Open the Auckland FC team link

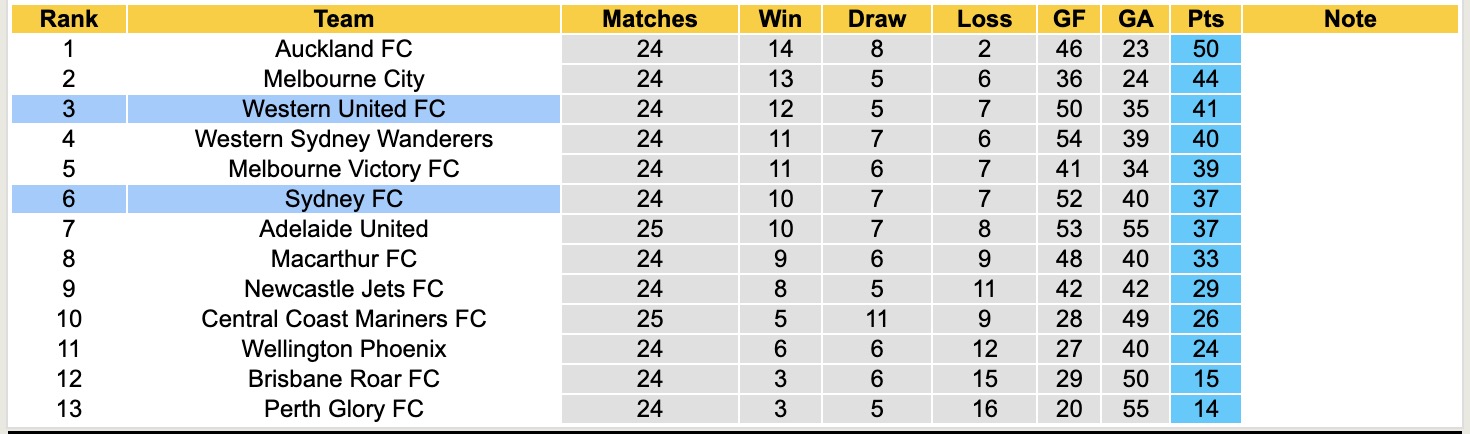(343, 49)
